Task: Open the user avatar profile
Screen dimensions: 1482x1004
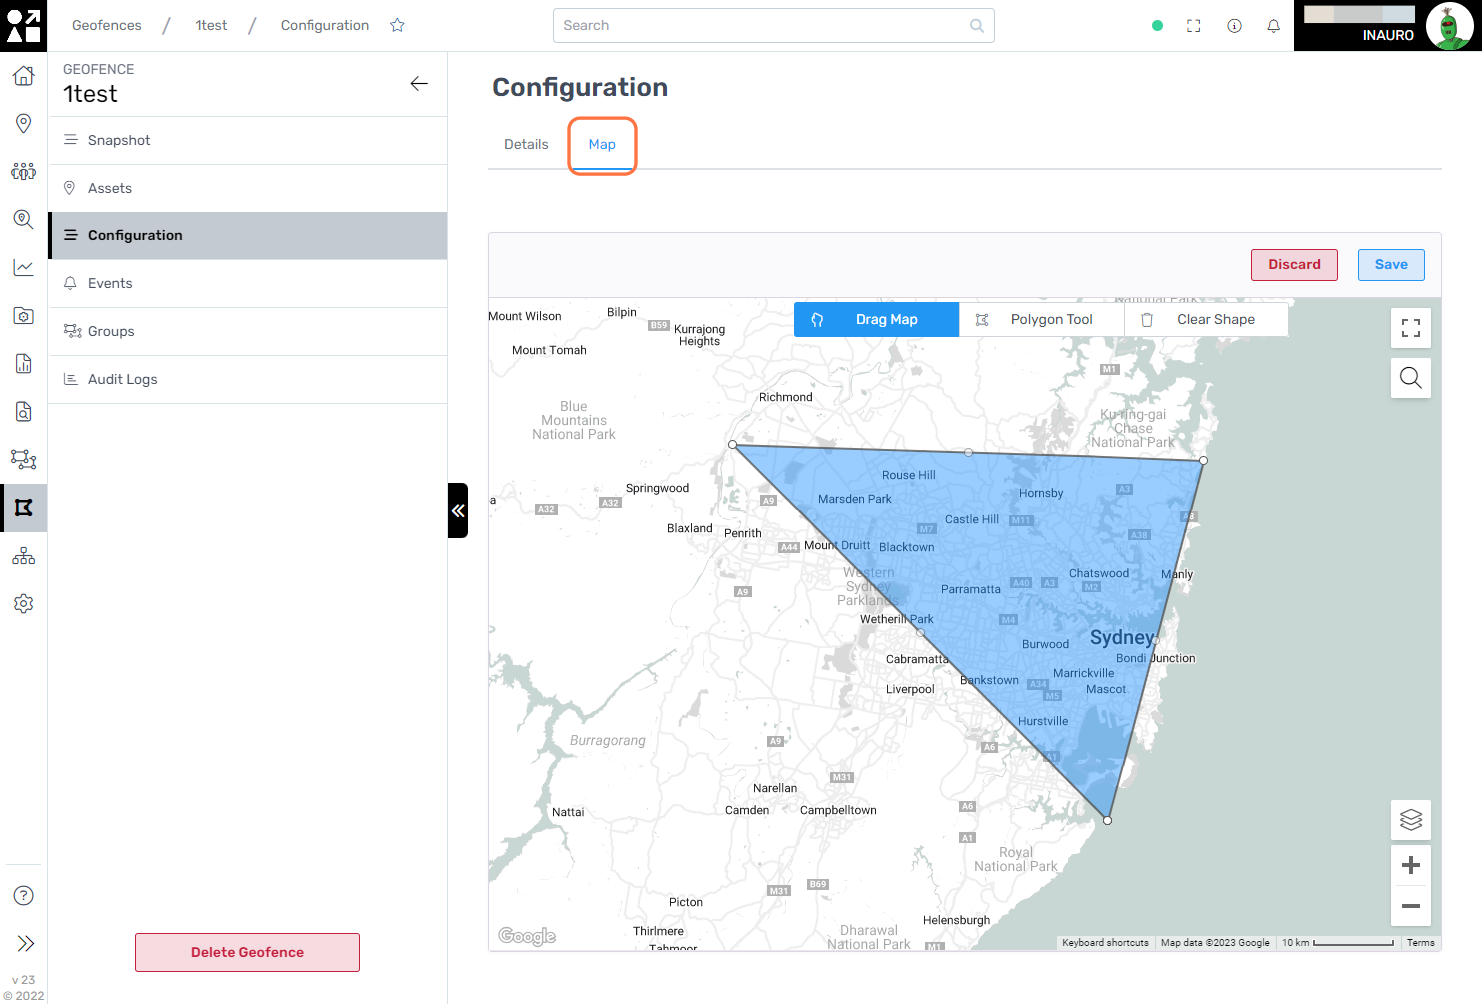Action: [x=1448, y=26]
